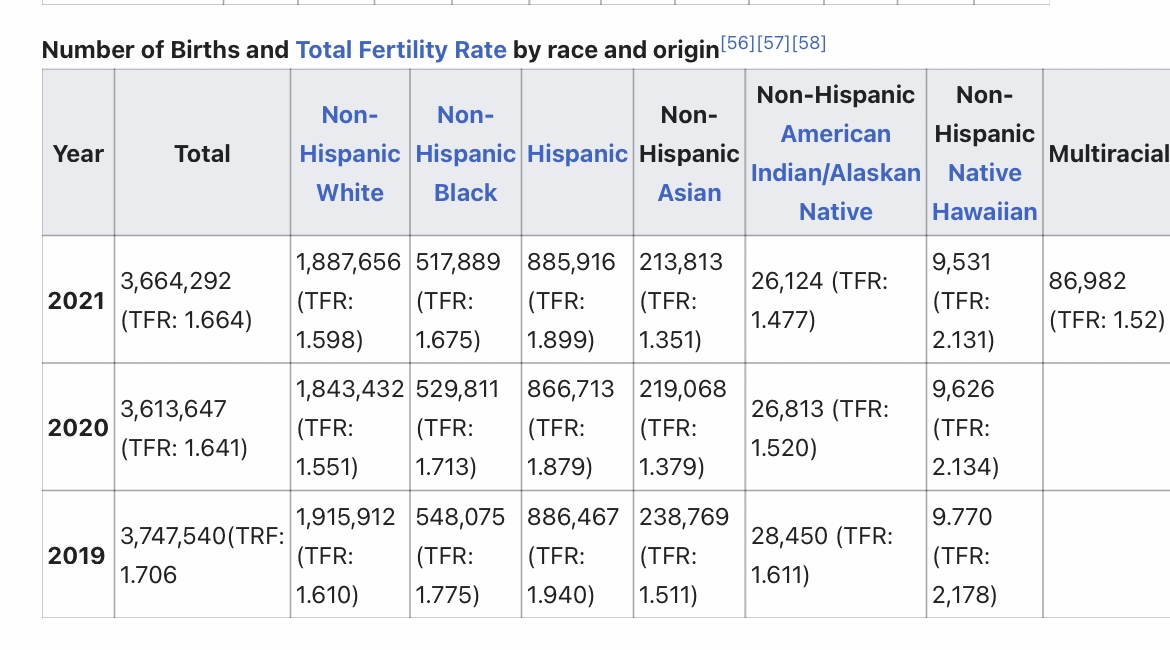Select cell 866,713 (TFR: 1.879)
The width and height of the screenshot is (1170, 650).
pyautogui.click(x=578, y=428)
